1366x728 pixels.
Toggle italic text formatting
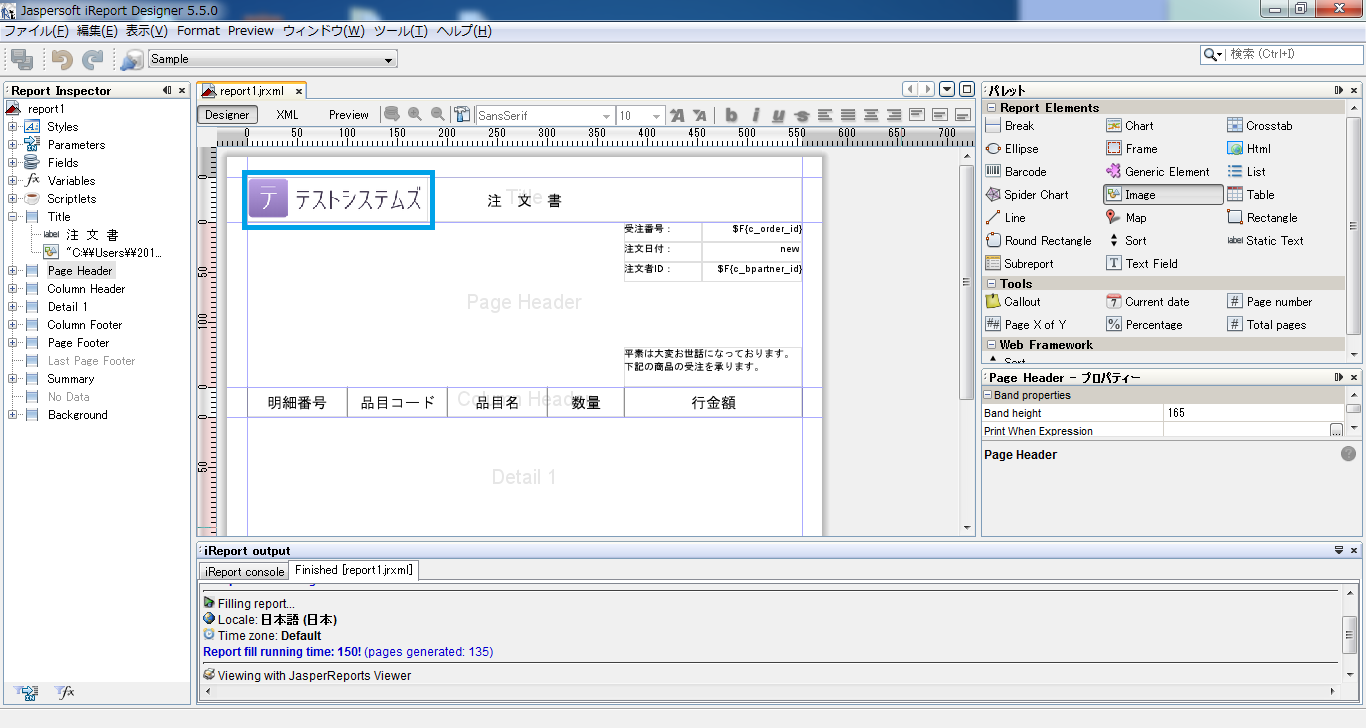pos(755,115)
